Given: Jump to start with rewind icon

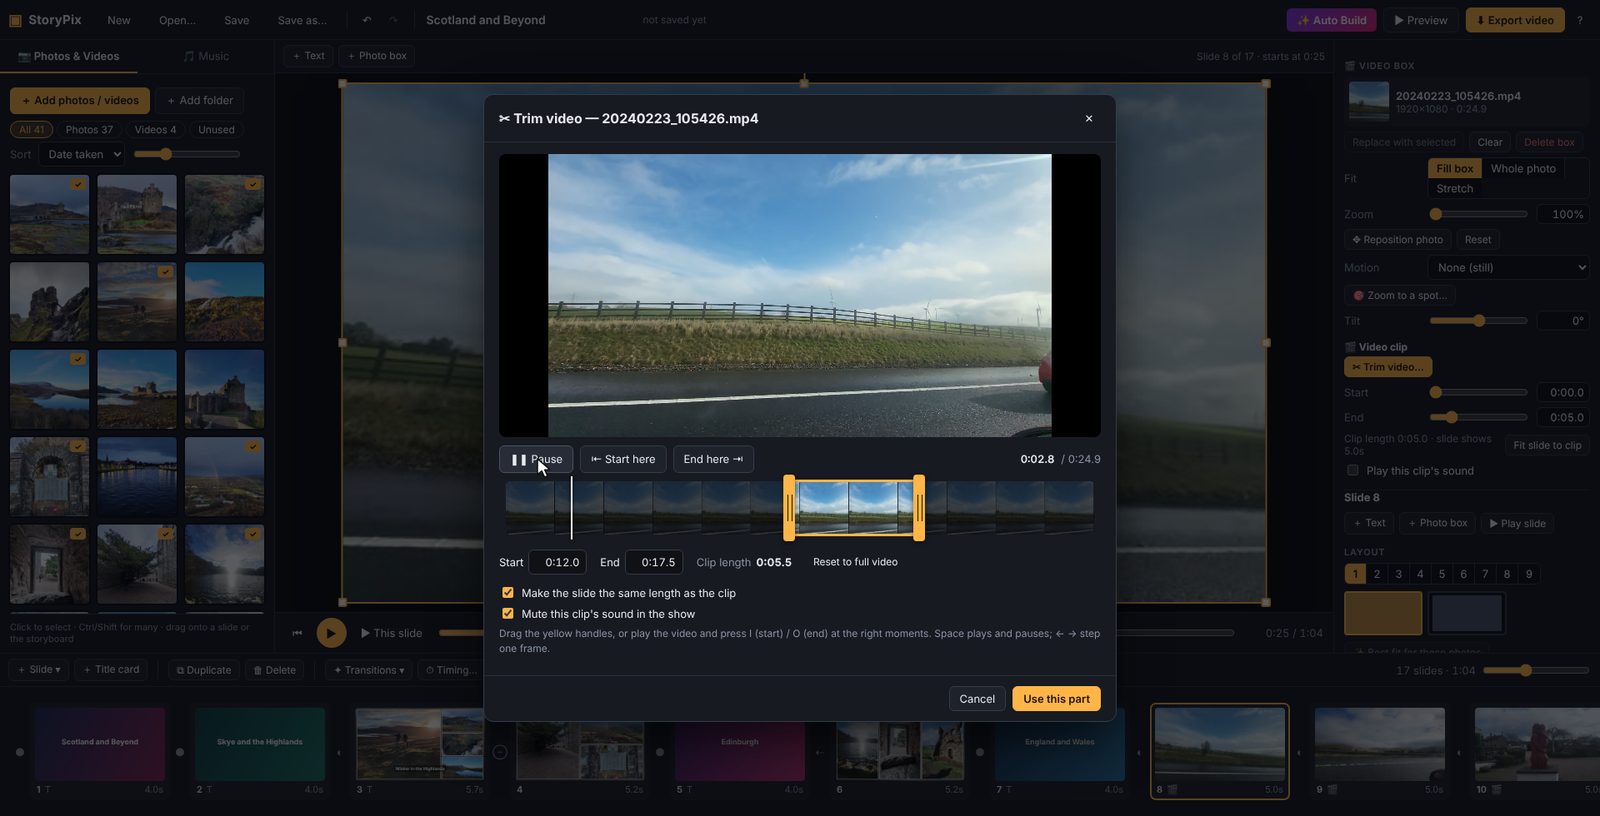Looking at the screenshot, I should point(297,632).
